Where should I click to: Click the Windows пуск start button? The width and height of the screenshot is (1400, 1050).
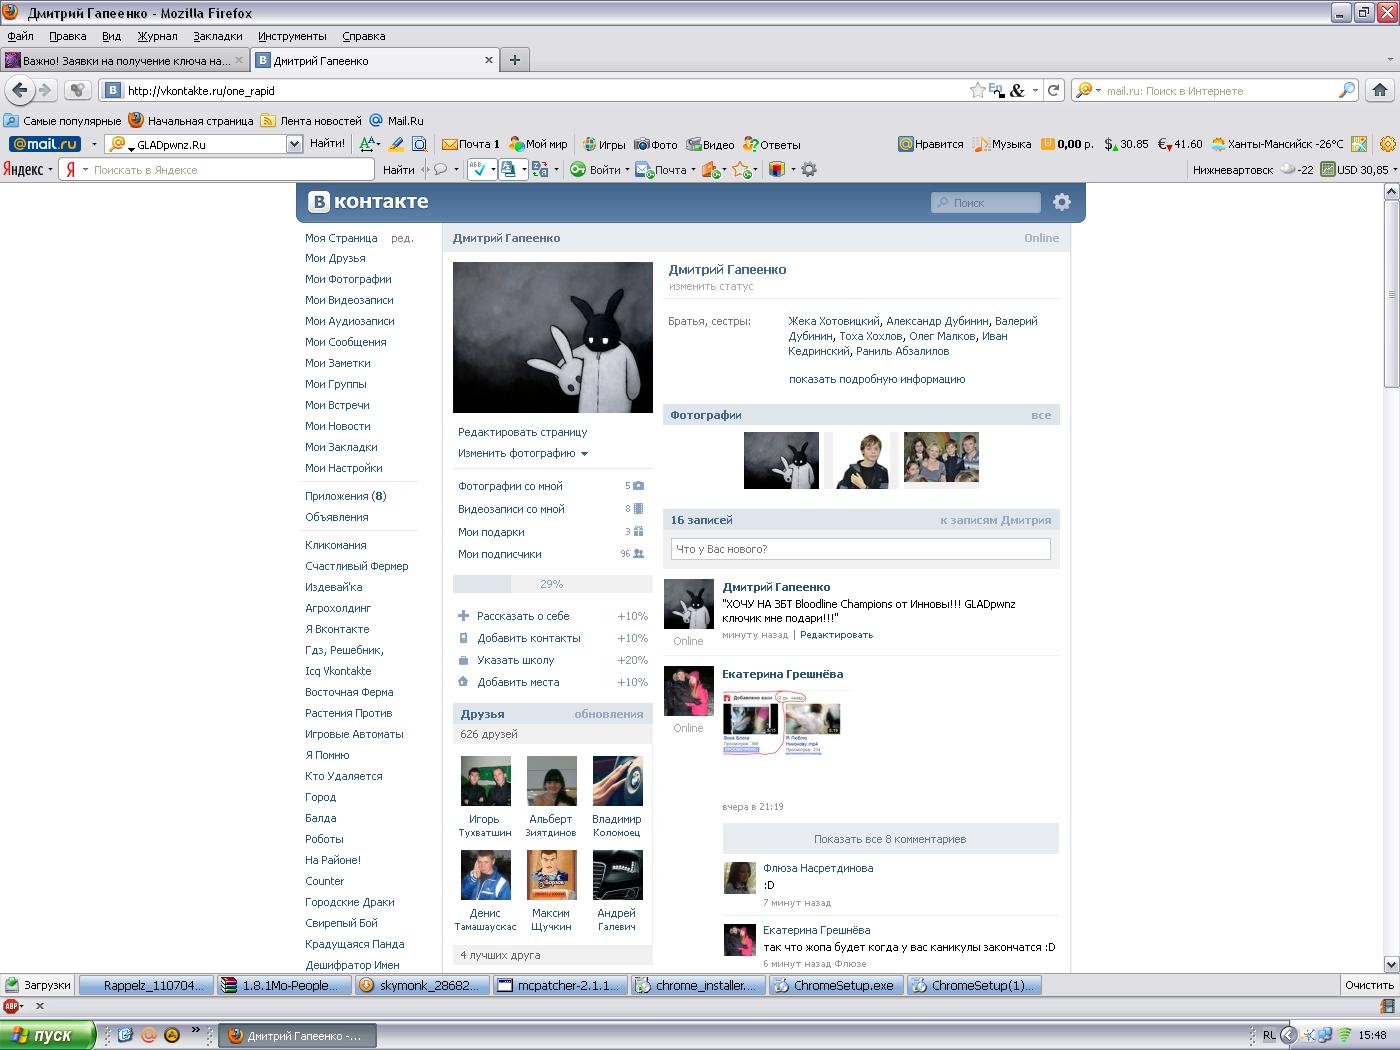(47, 1035)
